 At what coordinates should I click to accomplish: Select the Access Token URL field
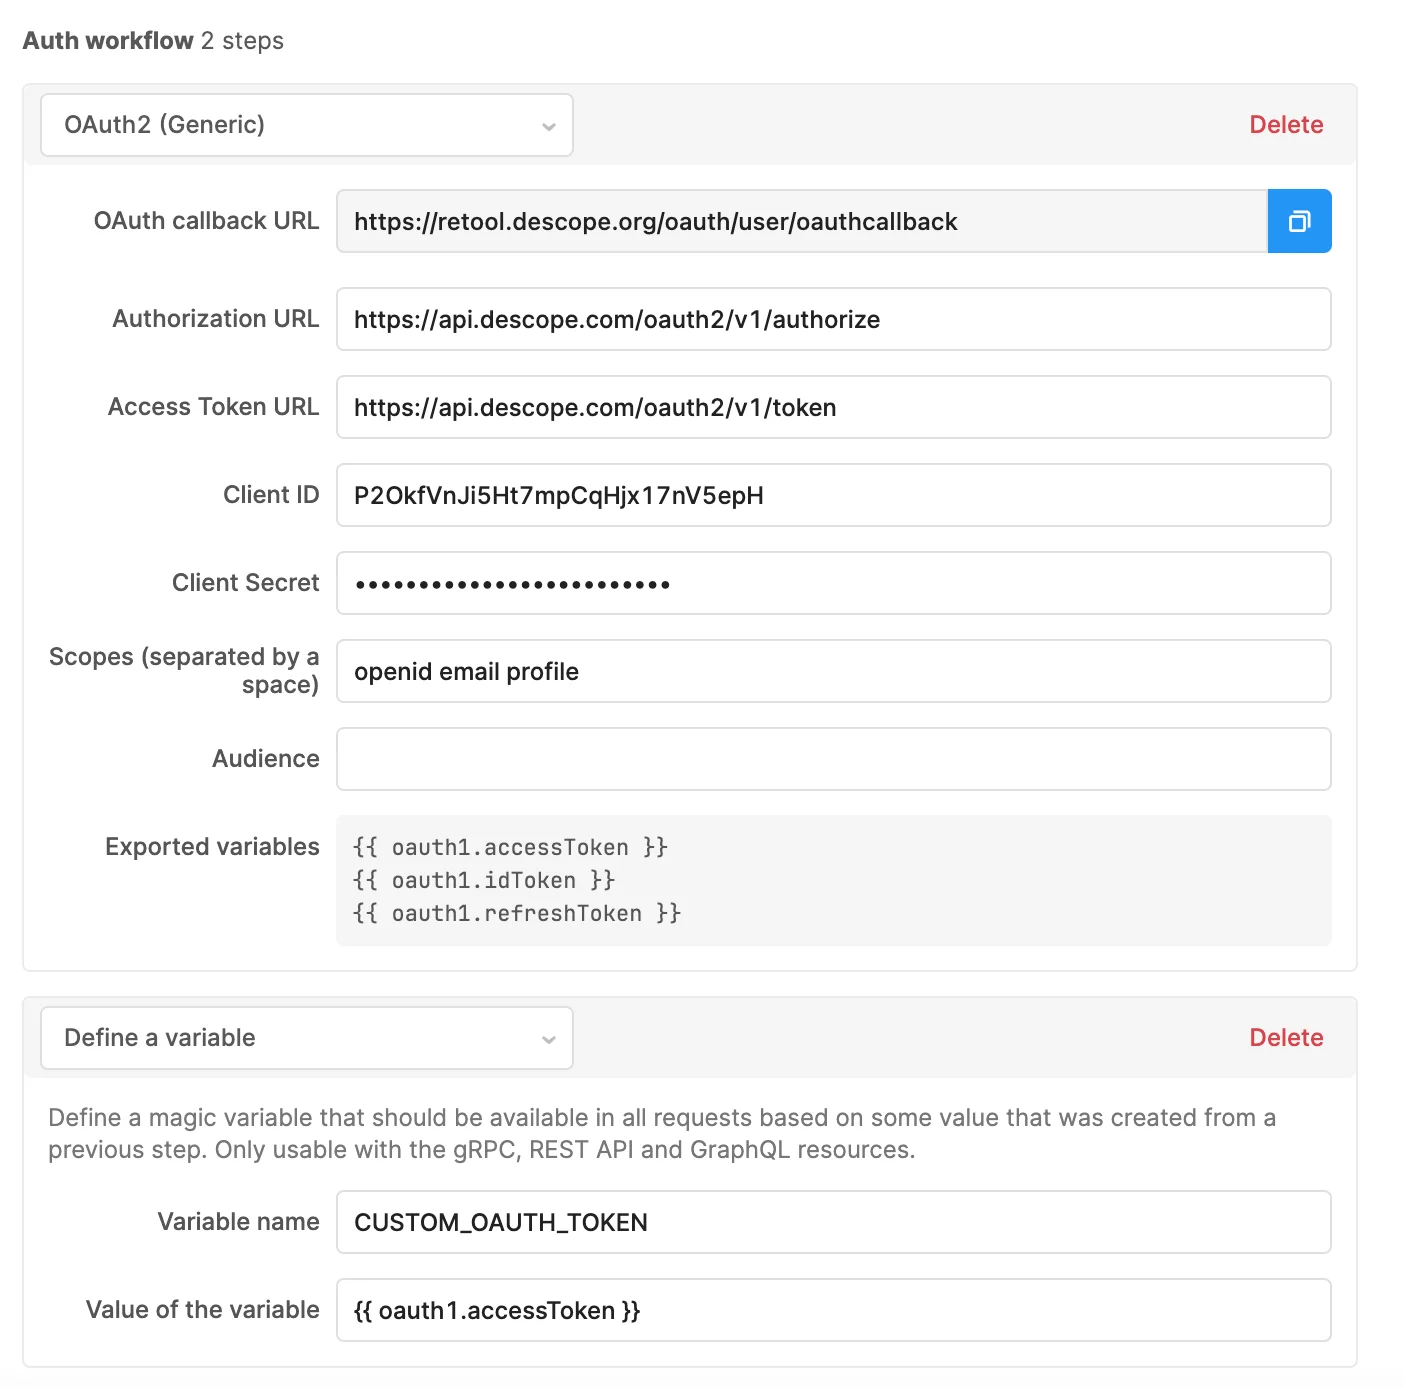point(834,407)
